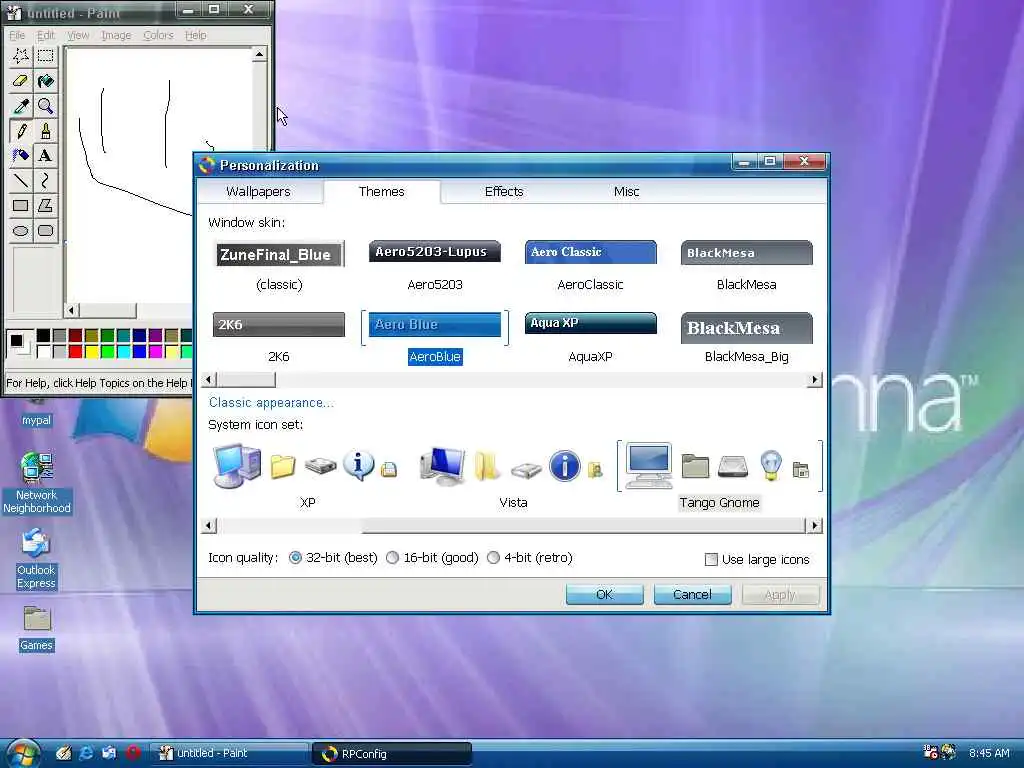Switch to the Effects tab

pos(504,191)
